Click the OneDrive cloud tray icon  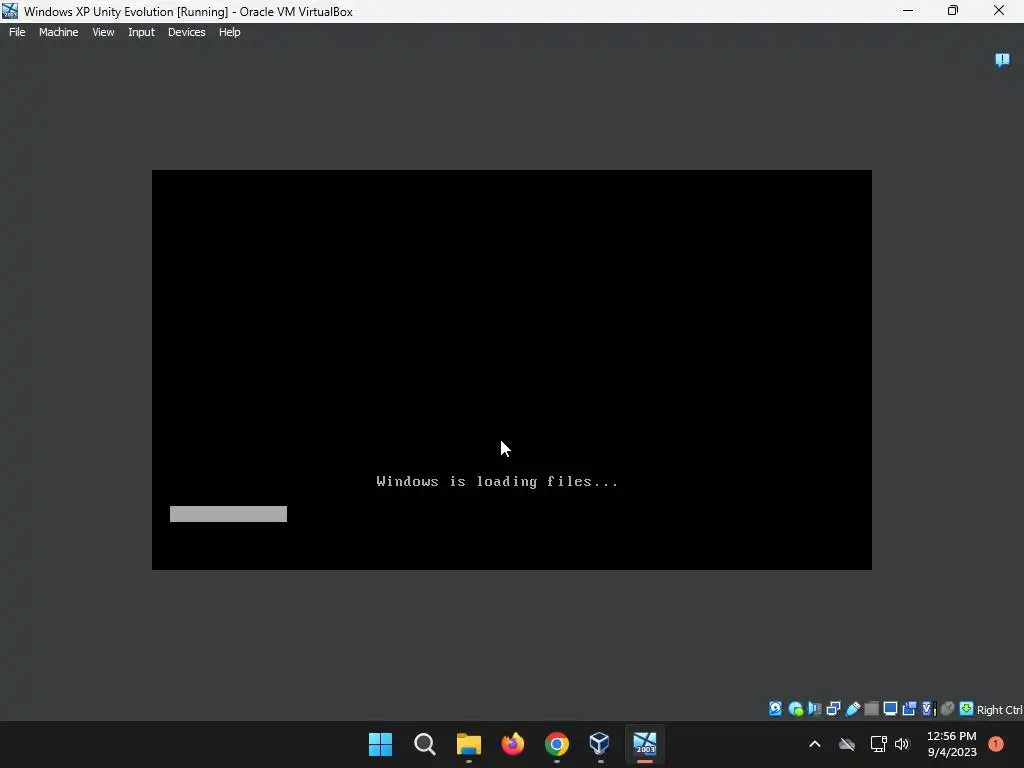(847, 744)
